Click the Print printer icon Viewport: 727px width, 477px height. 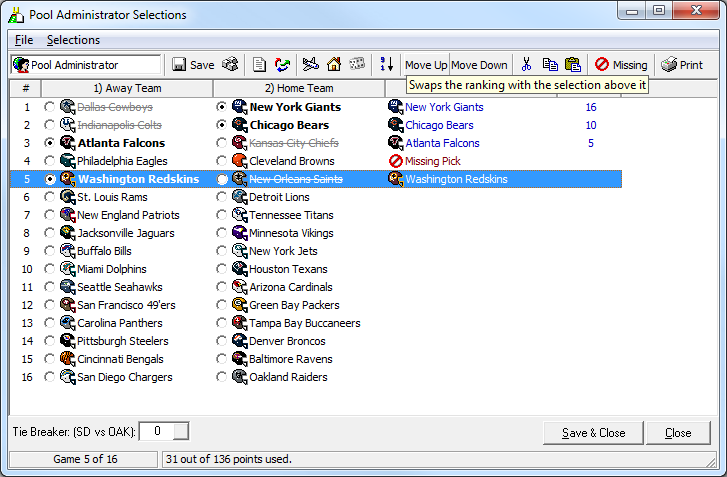coord(669,64)
